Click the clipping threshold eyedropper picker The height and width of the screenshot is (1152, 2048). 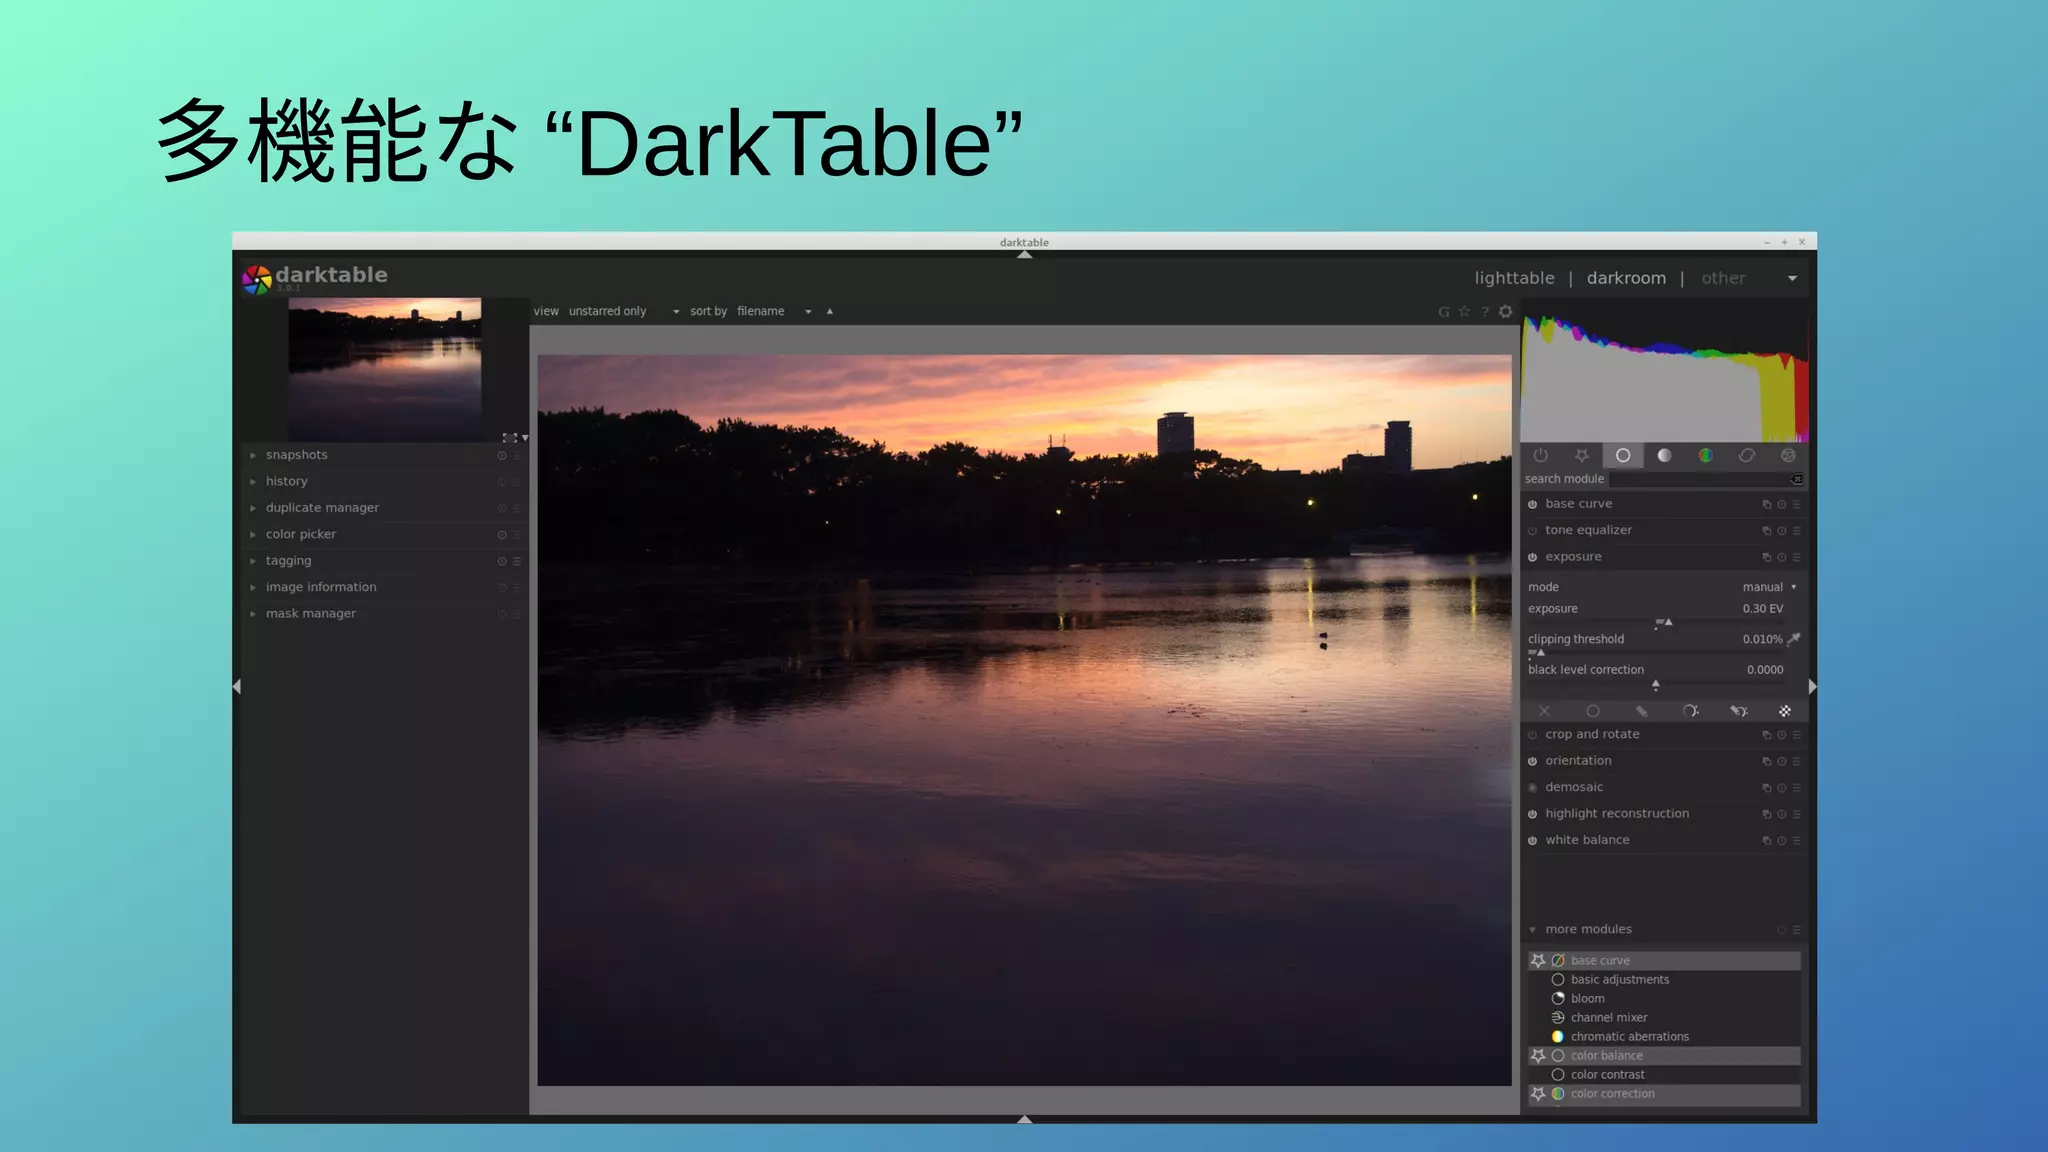(1794, 639)
